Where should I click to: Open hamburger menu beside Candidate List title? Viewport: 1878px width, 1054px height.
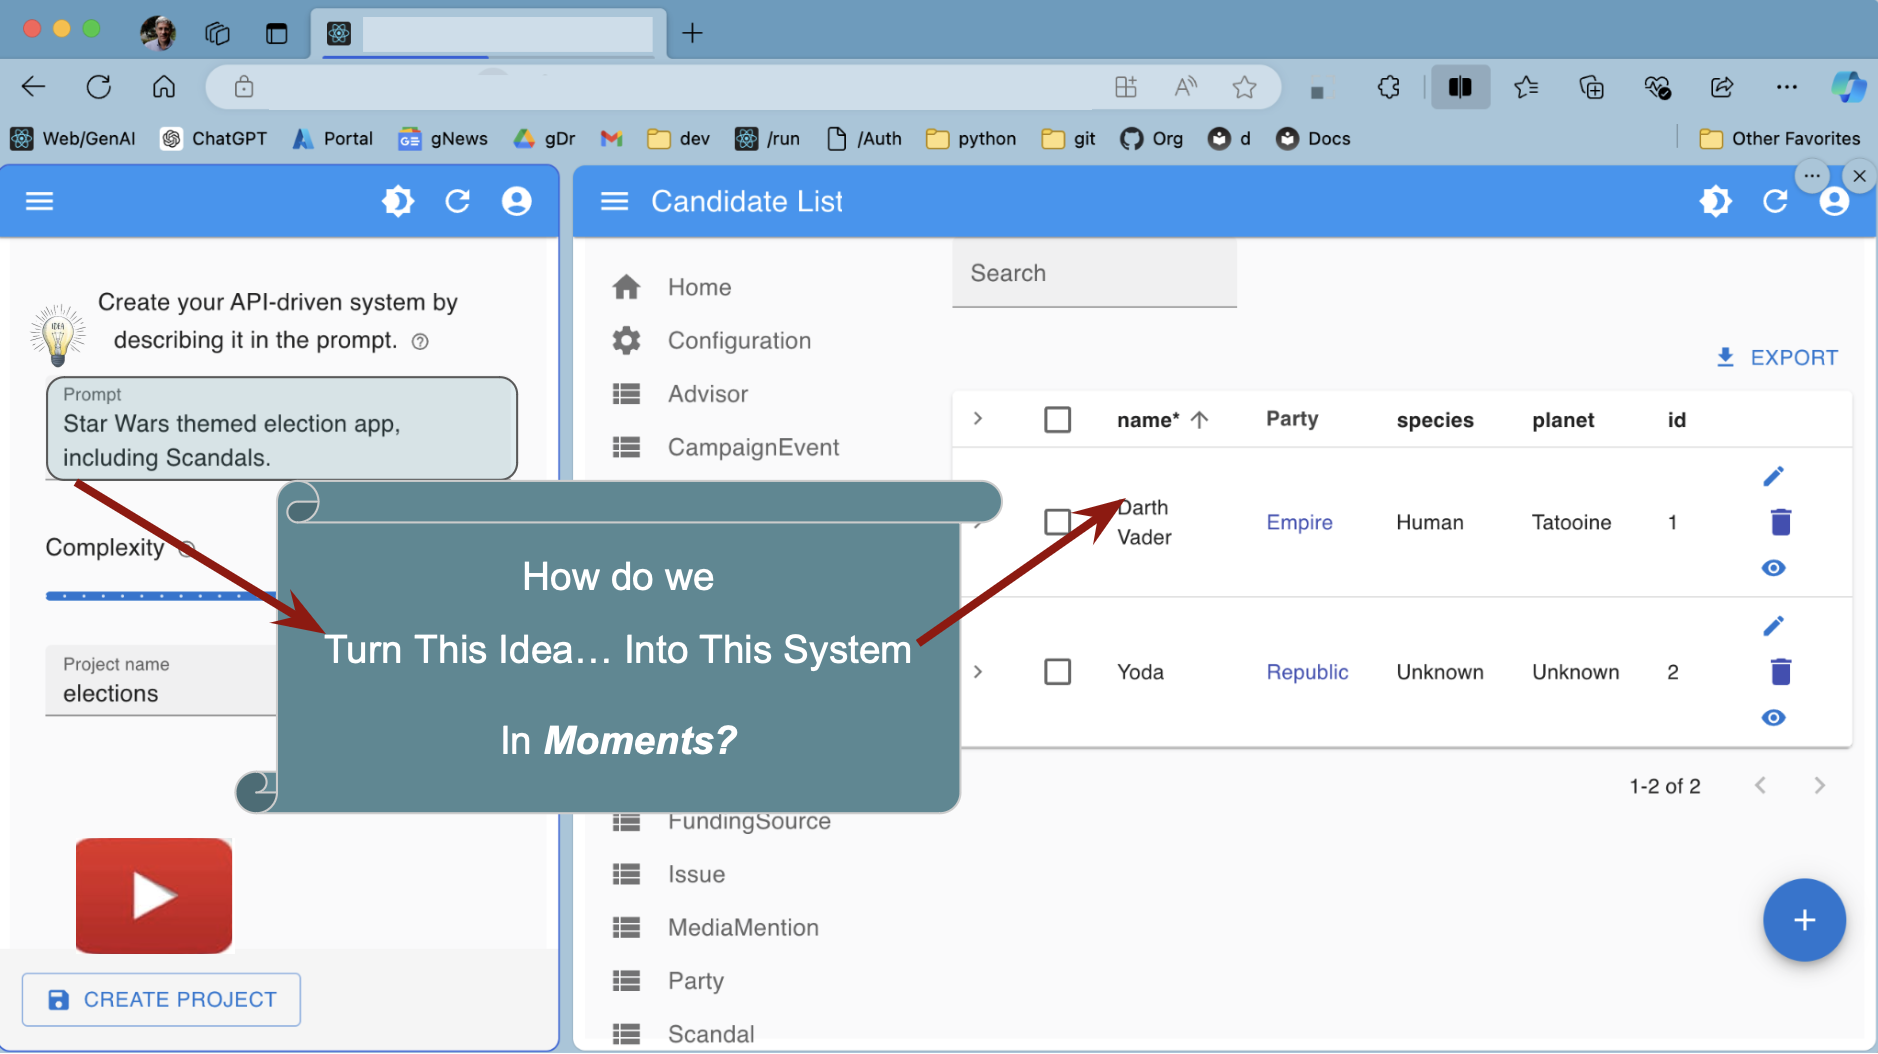[614, 201]
